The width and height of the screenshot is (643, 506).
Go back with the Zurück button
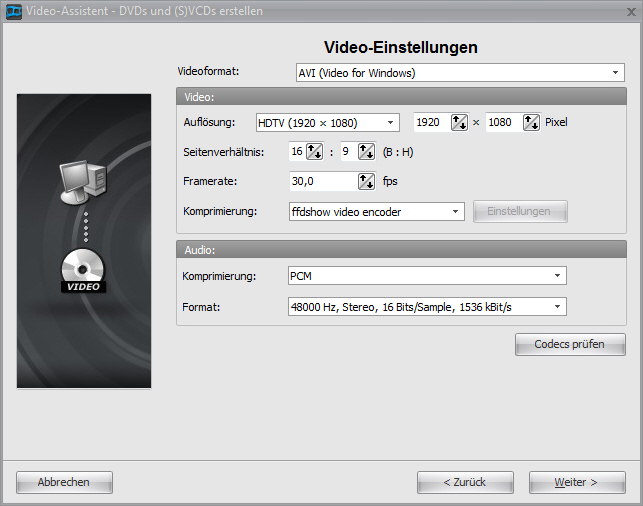pyautogui.click(x=465, y=482)
